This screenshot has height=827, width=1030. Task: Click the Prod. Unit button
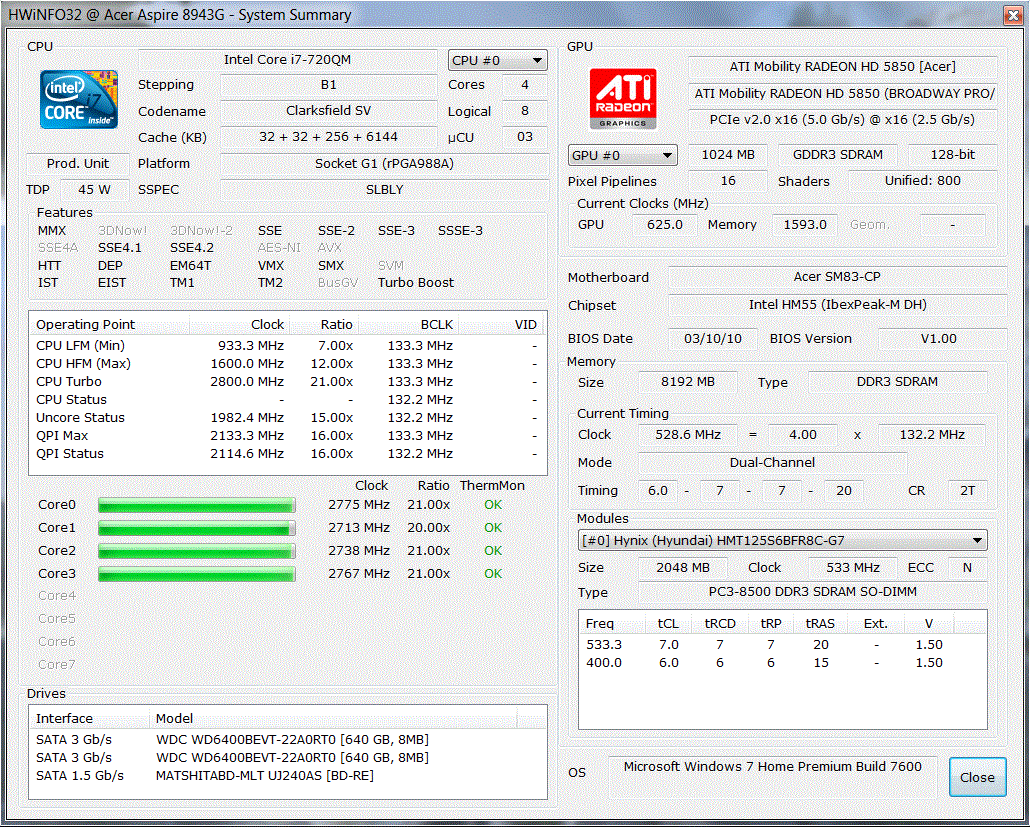[78, 164]
